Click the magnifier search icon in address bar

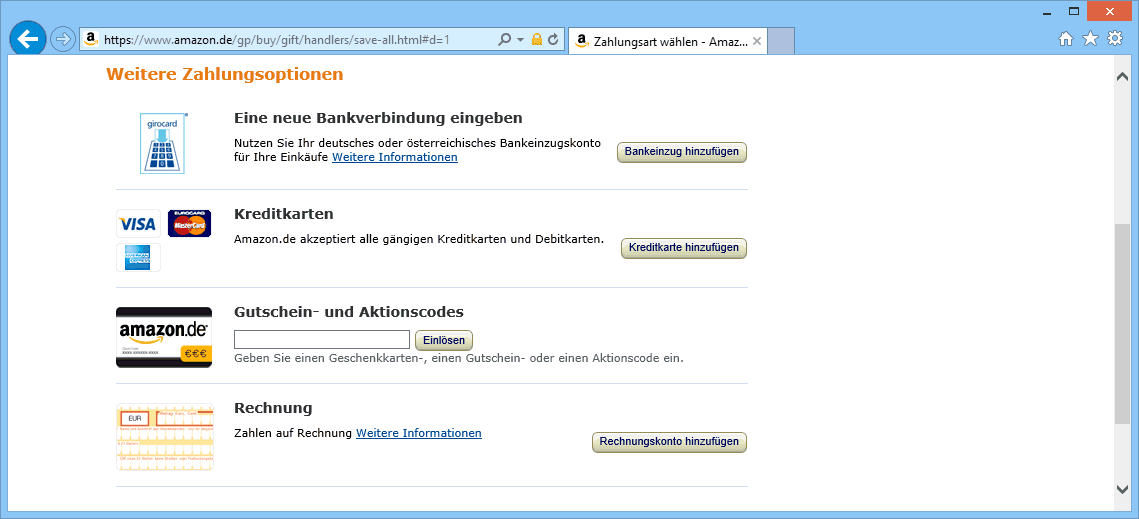(x=505, y=40)
